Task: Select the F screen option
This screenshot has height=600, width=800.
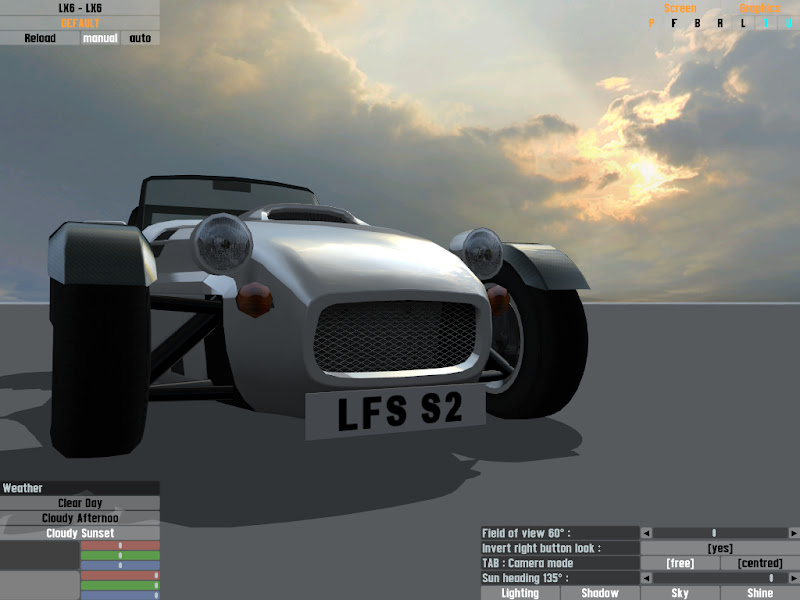Action: click(x=674, y=23)
